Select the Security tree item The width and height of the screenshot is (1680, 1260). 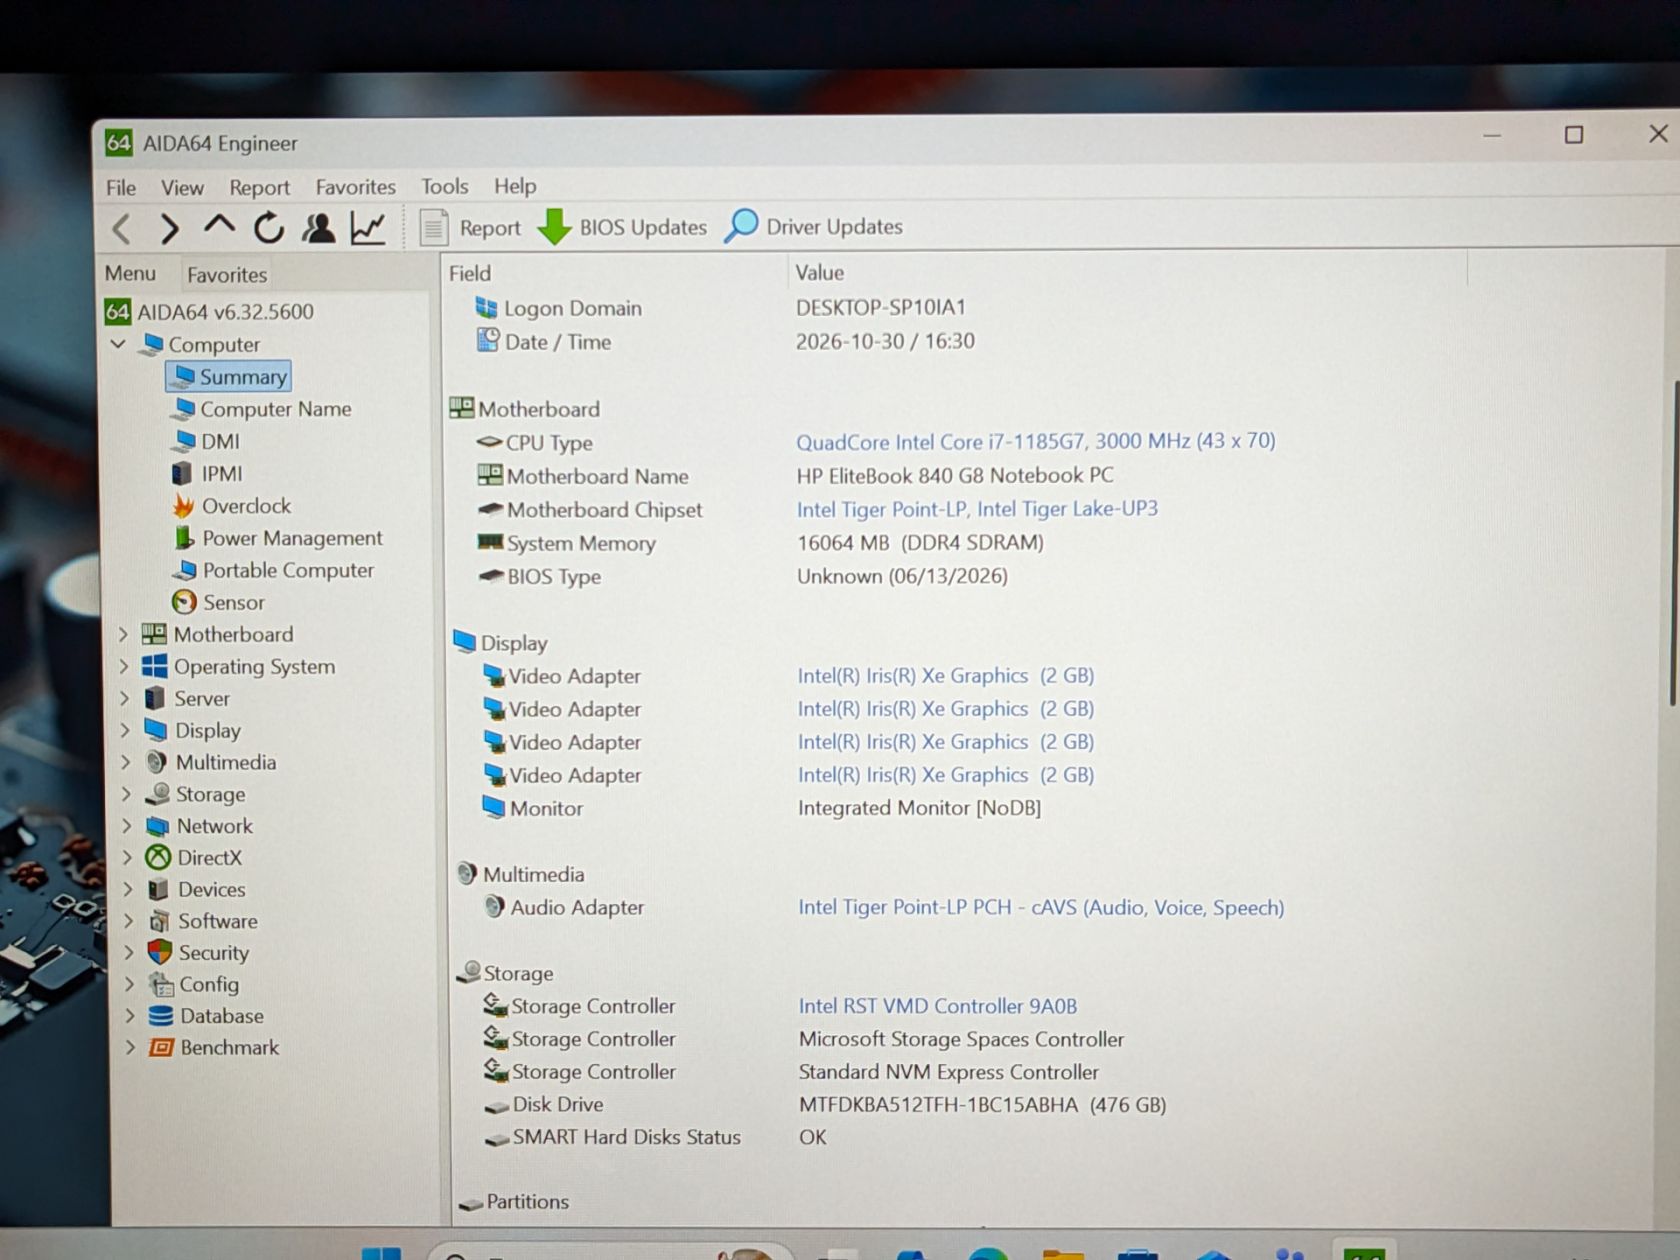point(198,953)
